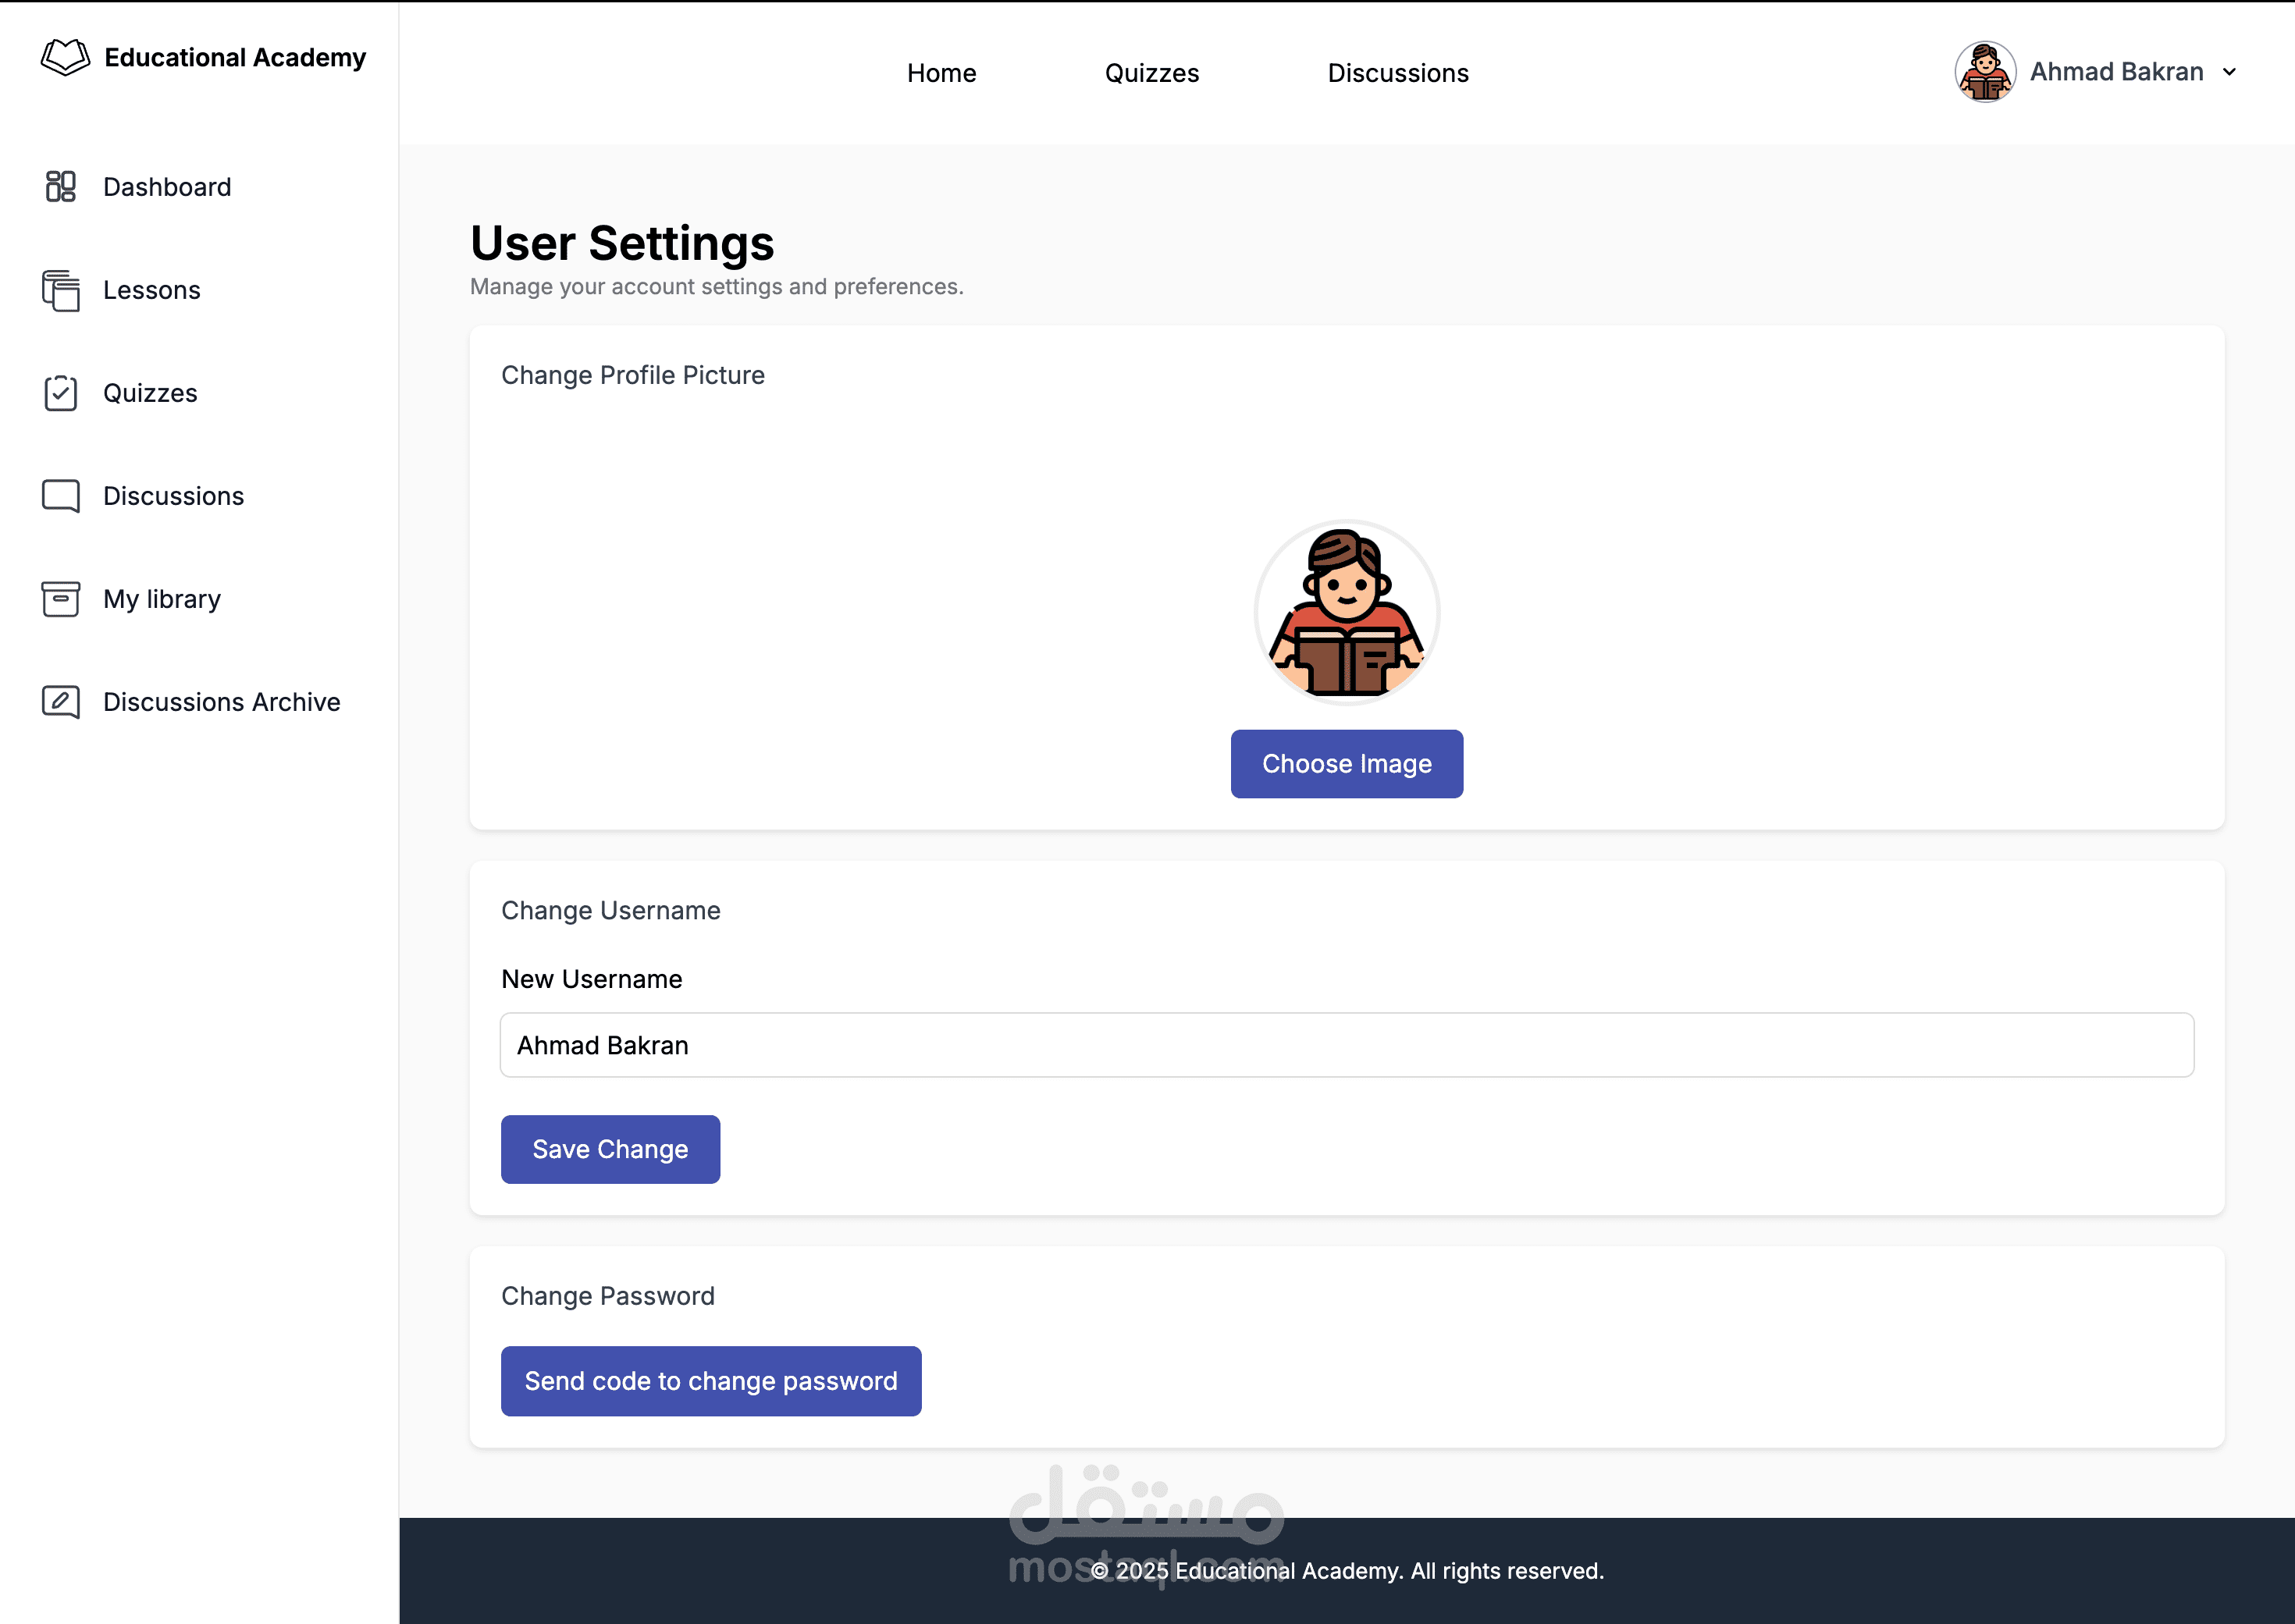Click the Quizzes clipboard check icon
This screenshot has width=2295, height=1624.
click(x=60, y=393)
